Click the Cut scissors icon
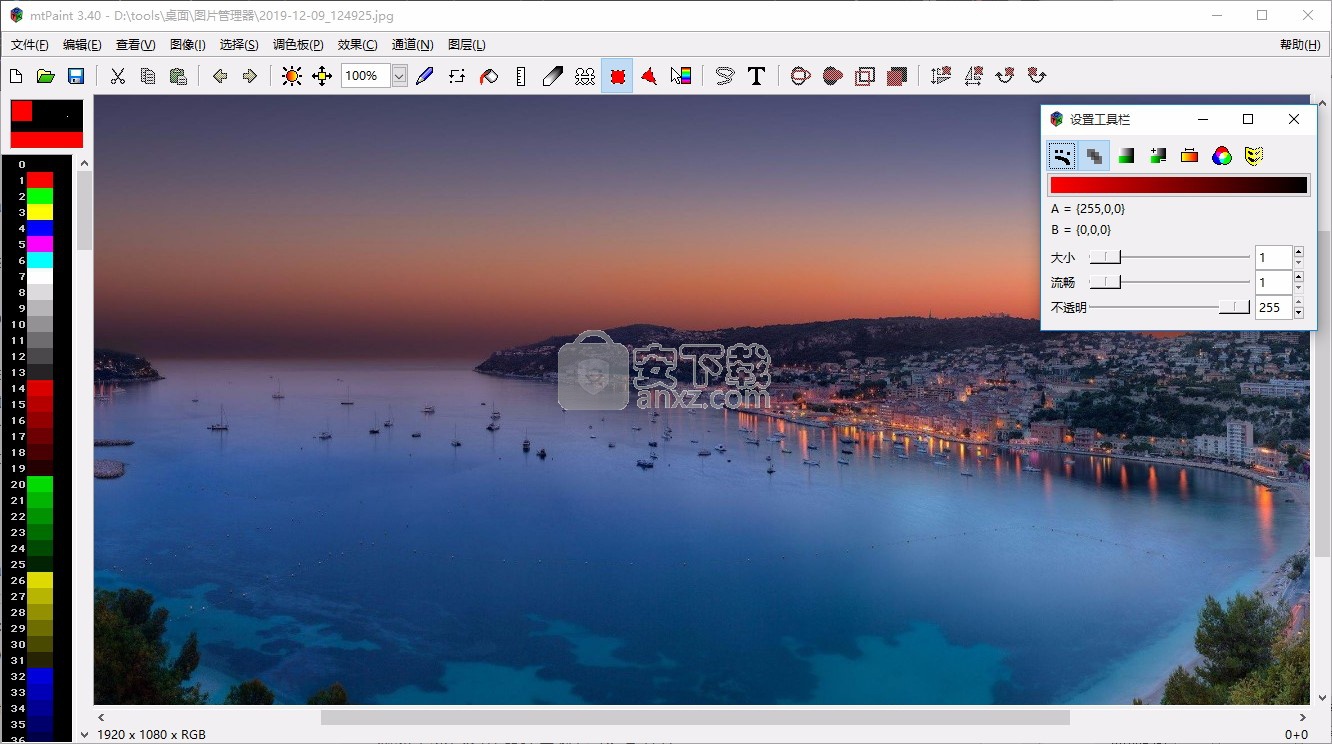1332x744 pixels. click(117, 76)
